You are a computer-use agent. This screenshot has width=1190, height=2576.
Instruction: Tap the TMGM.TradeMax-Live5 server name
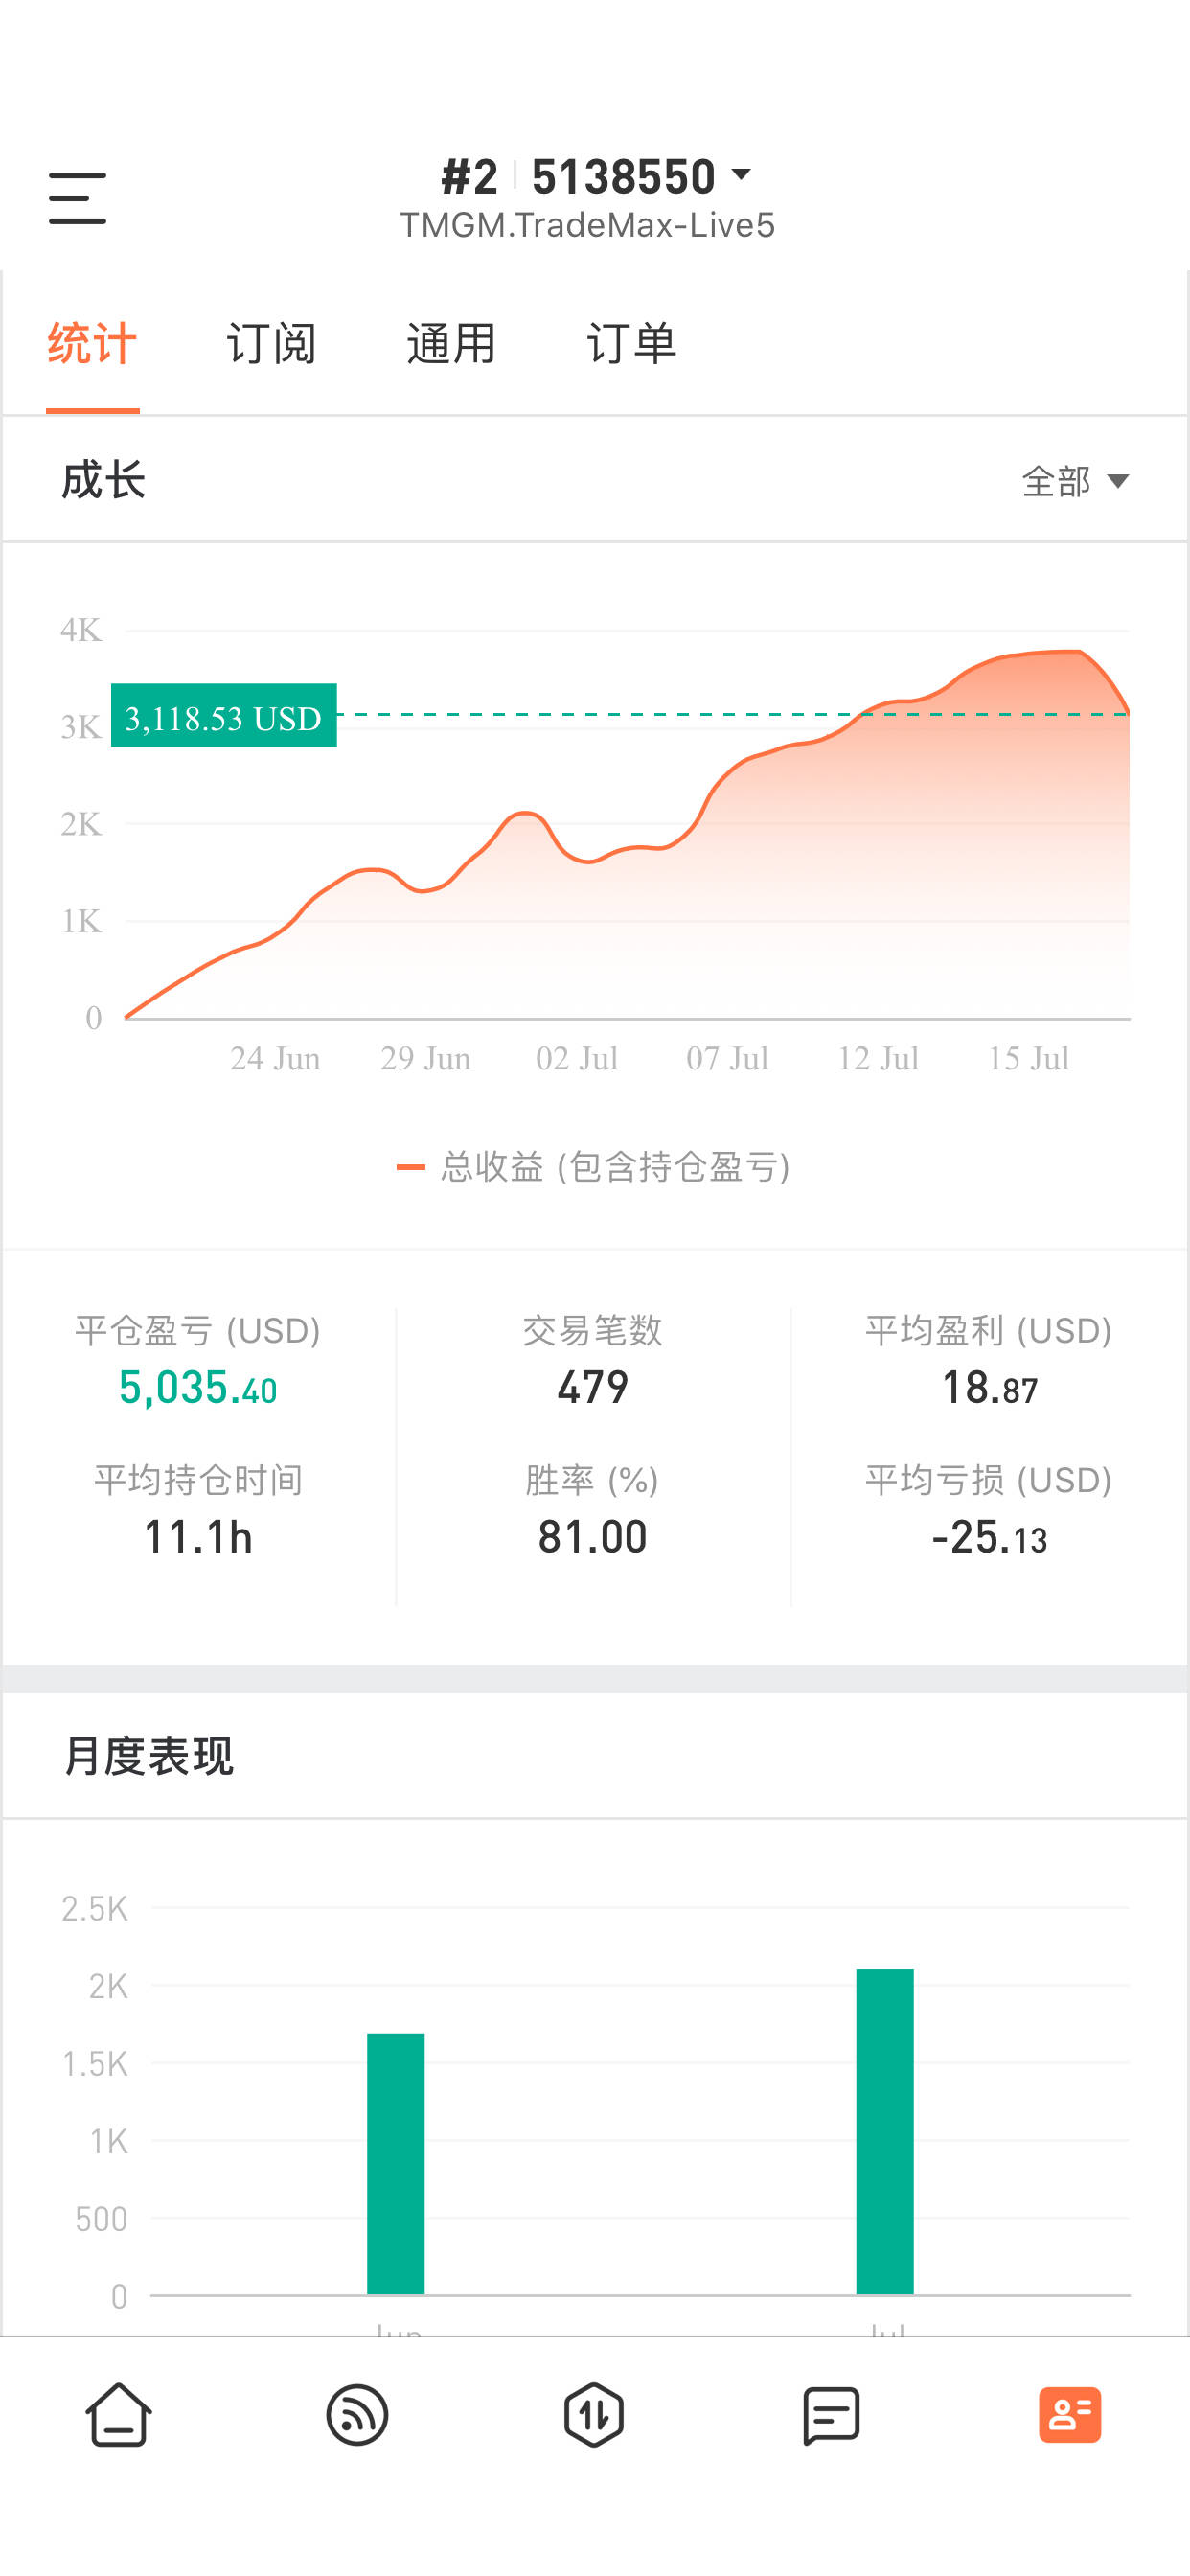click(x=588, y=225)
